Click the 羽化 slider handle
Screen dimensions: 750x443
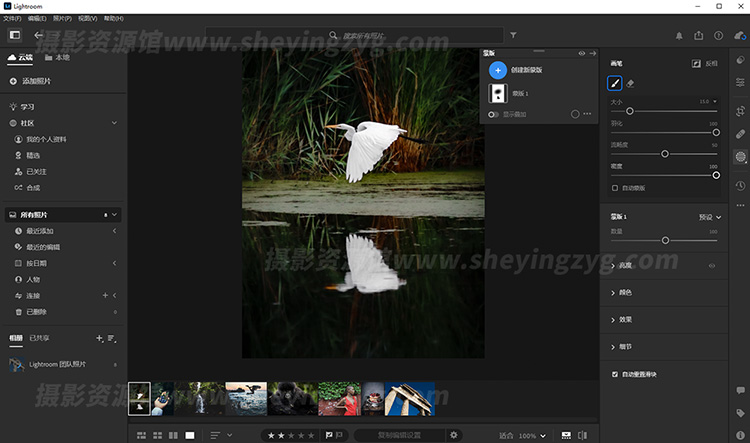tap(716, 132)
